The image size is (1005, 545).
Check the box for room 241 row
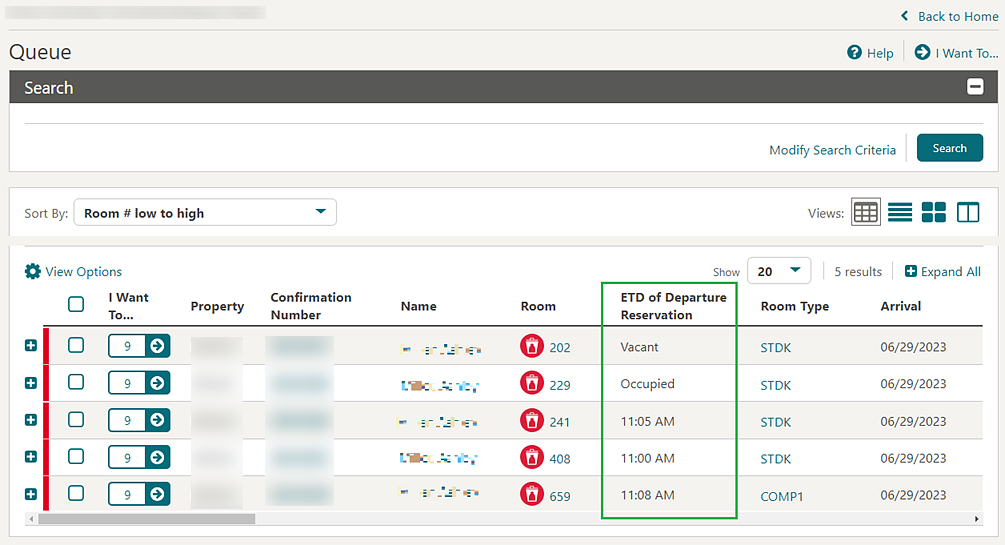(76, 419)
